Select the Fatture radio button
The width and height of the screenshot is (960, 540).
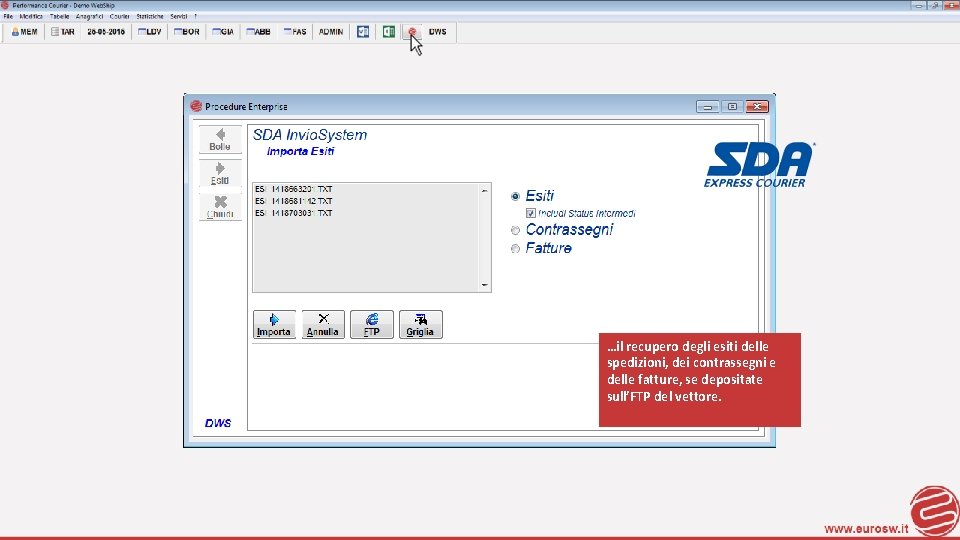tap(516, 249)
